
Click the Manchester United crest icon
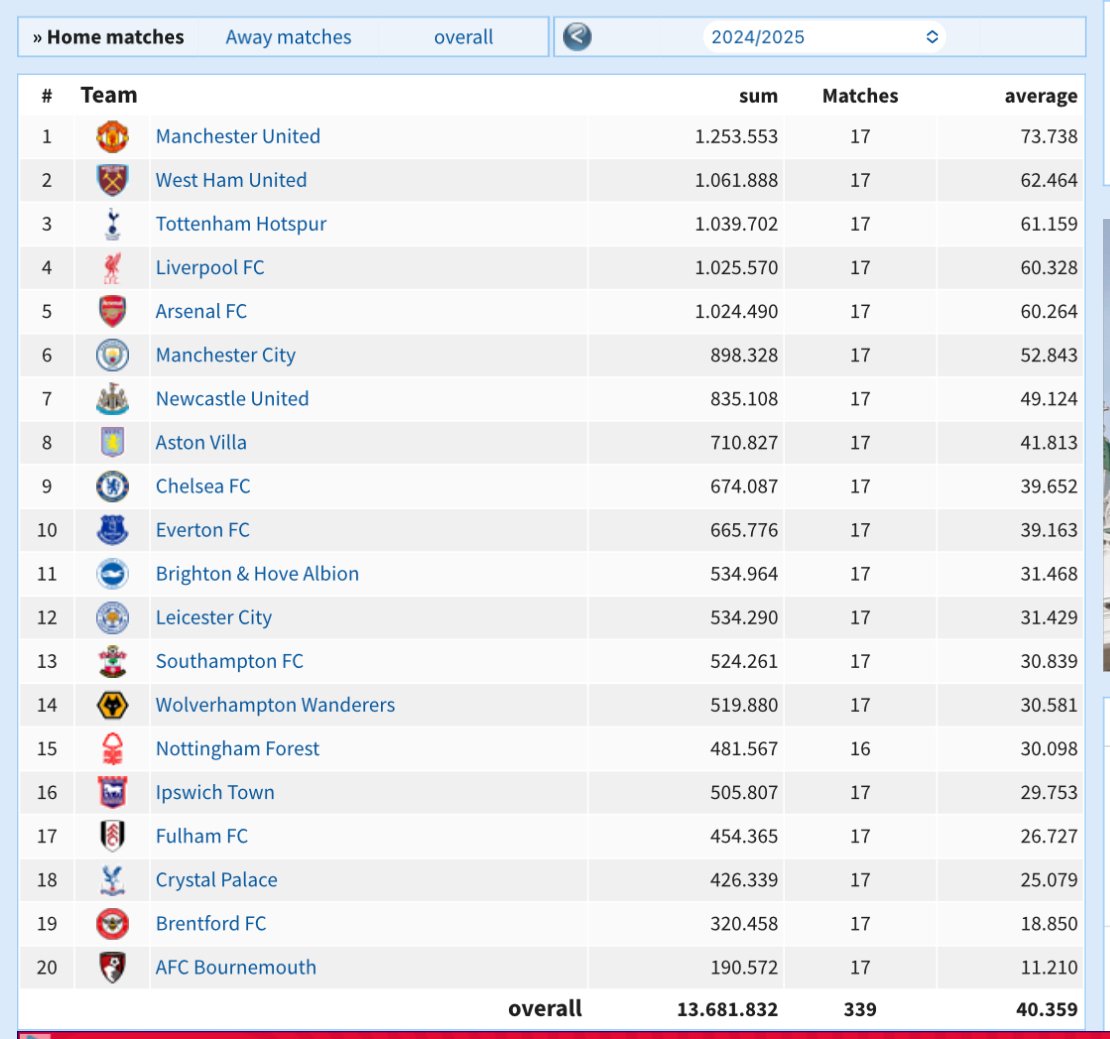pos(113,137)
